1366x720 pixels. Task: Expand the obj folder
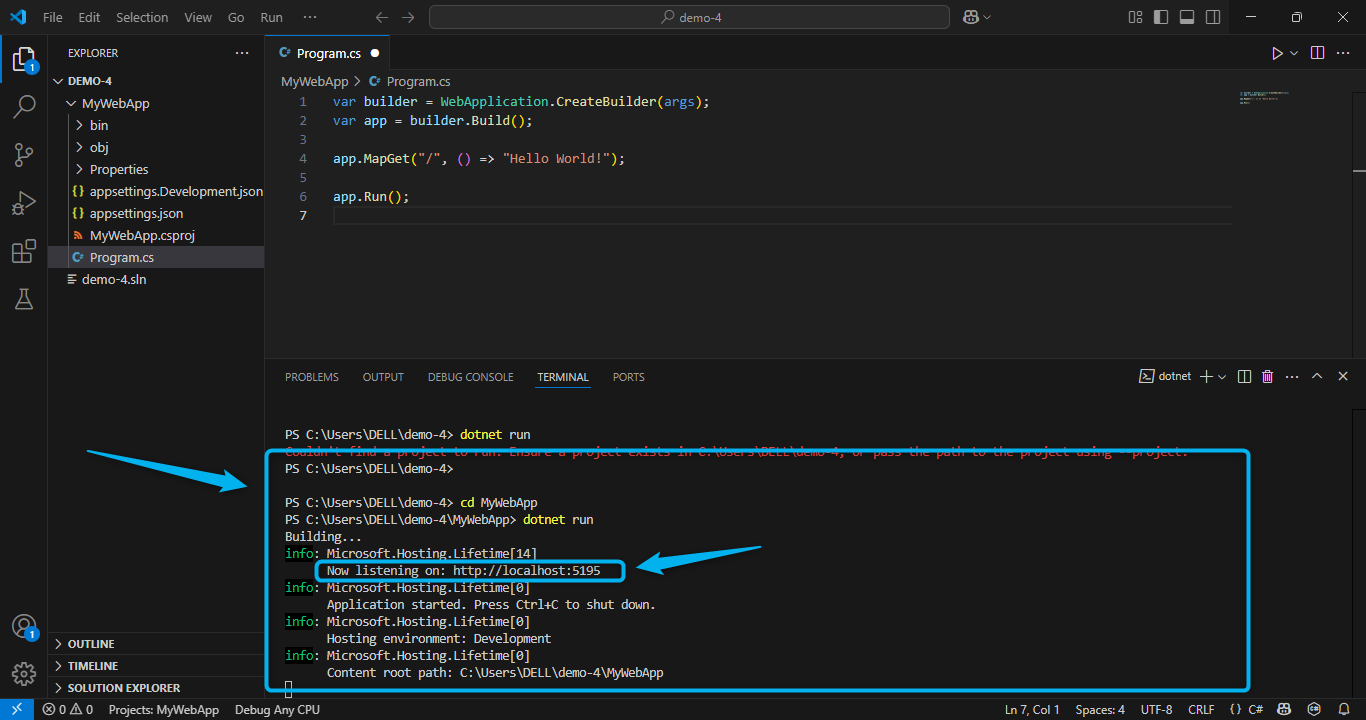pyautogui.click(x=156, y=147)
